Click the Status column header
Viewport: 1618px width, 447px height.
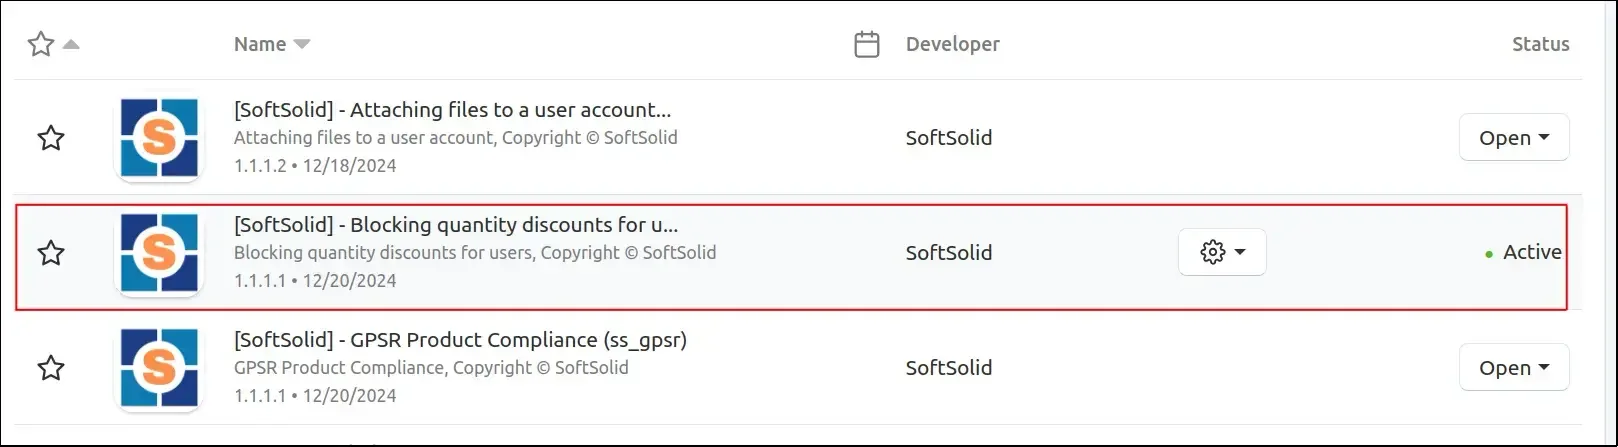1540,44
